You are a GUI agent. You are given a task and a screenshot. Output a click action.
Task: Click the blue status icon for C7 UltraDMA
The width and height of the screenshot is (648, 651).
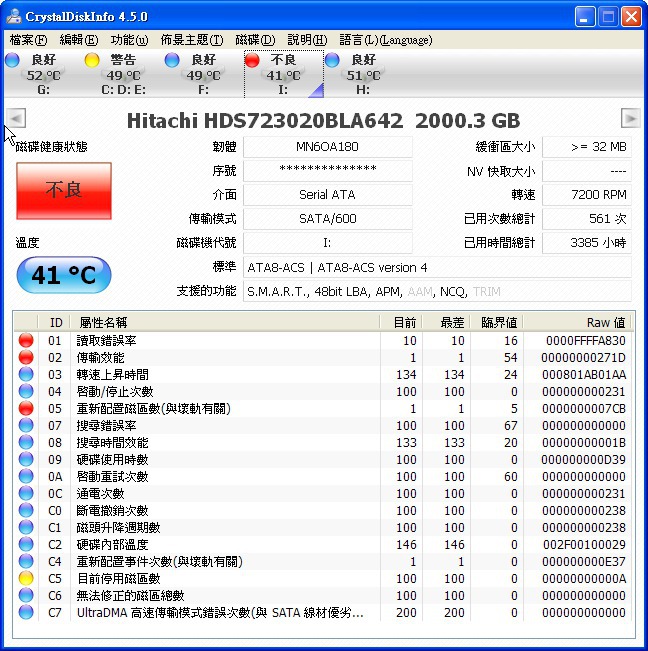coord(26,612)
